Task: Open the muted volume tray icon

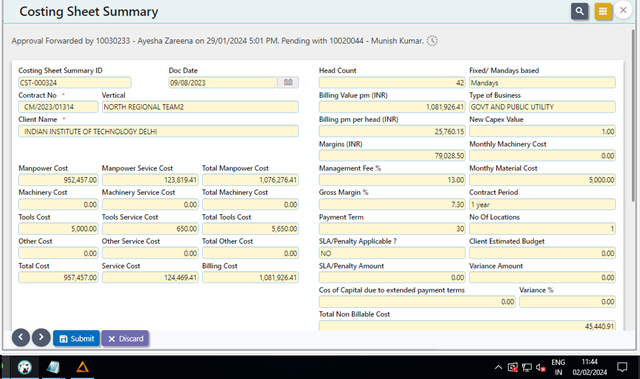Action: click(541, 368)
